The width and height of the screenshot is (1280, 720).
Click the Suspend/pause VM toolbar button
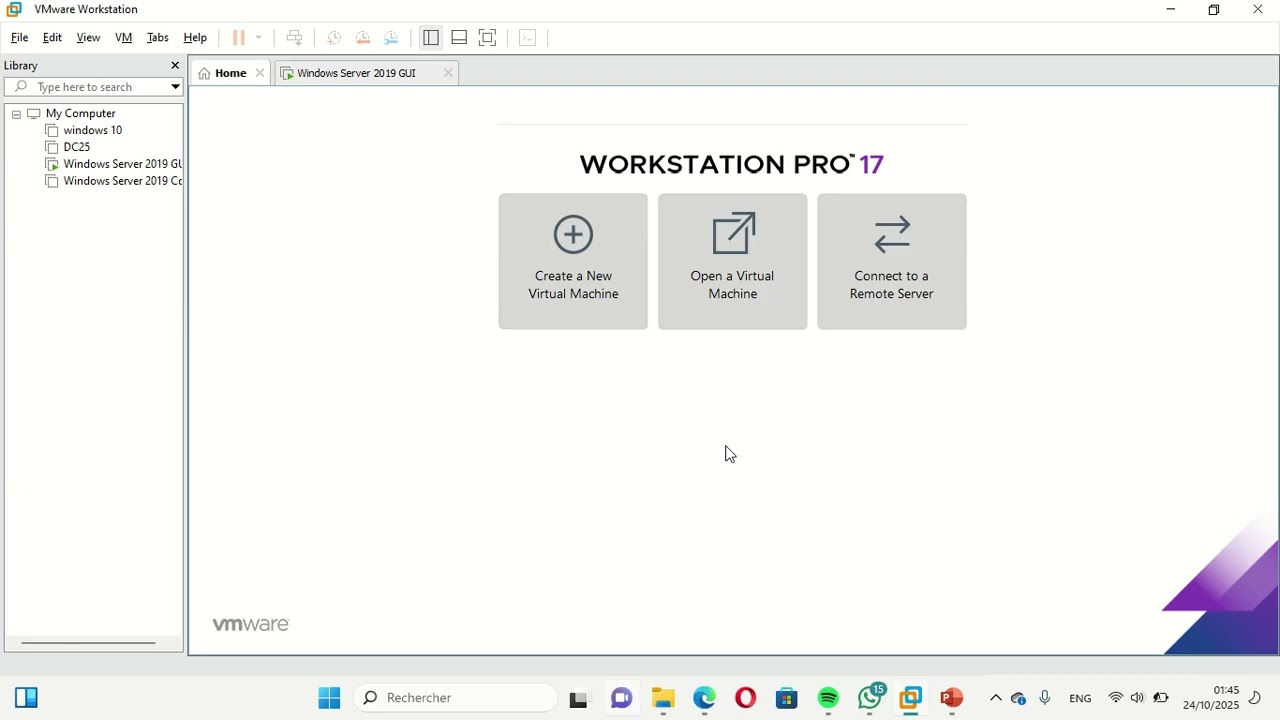(x=239, y=38)
